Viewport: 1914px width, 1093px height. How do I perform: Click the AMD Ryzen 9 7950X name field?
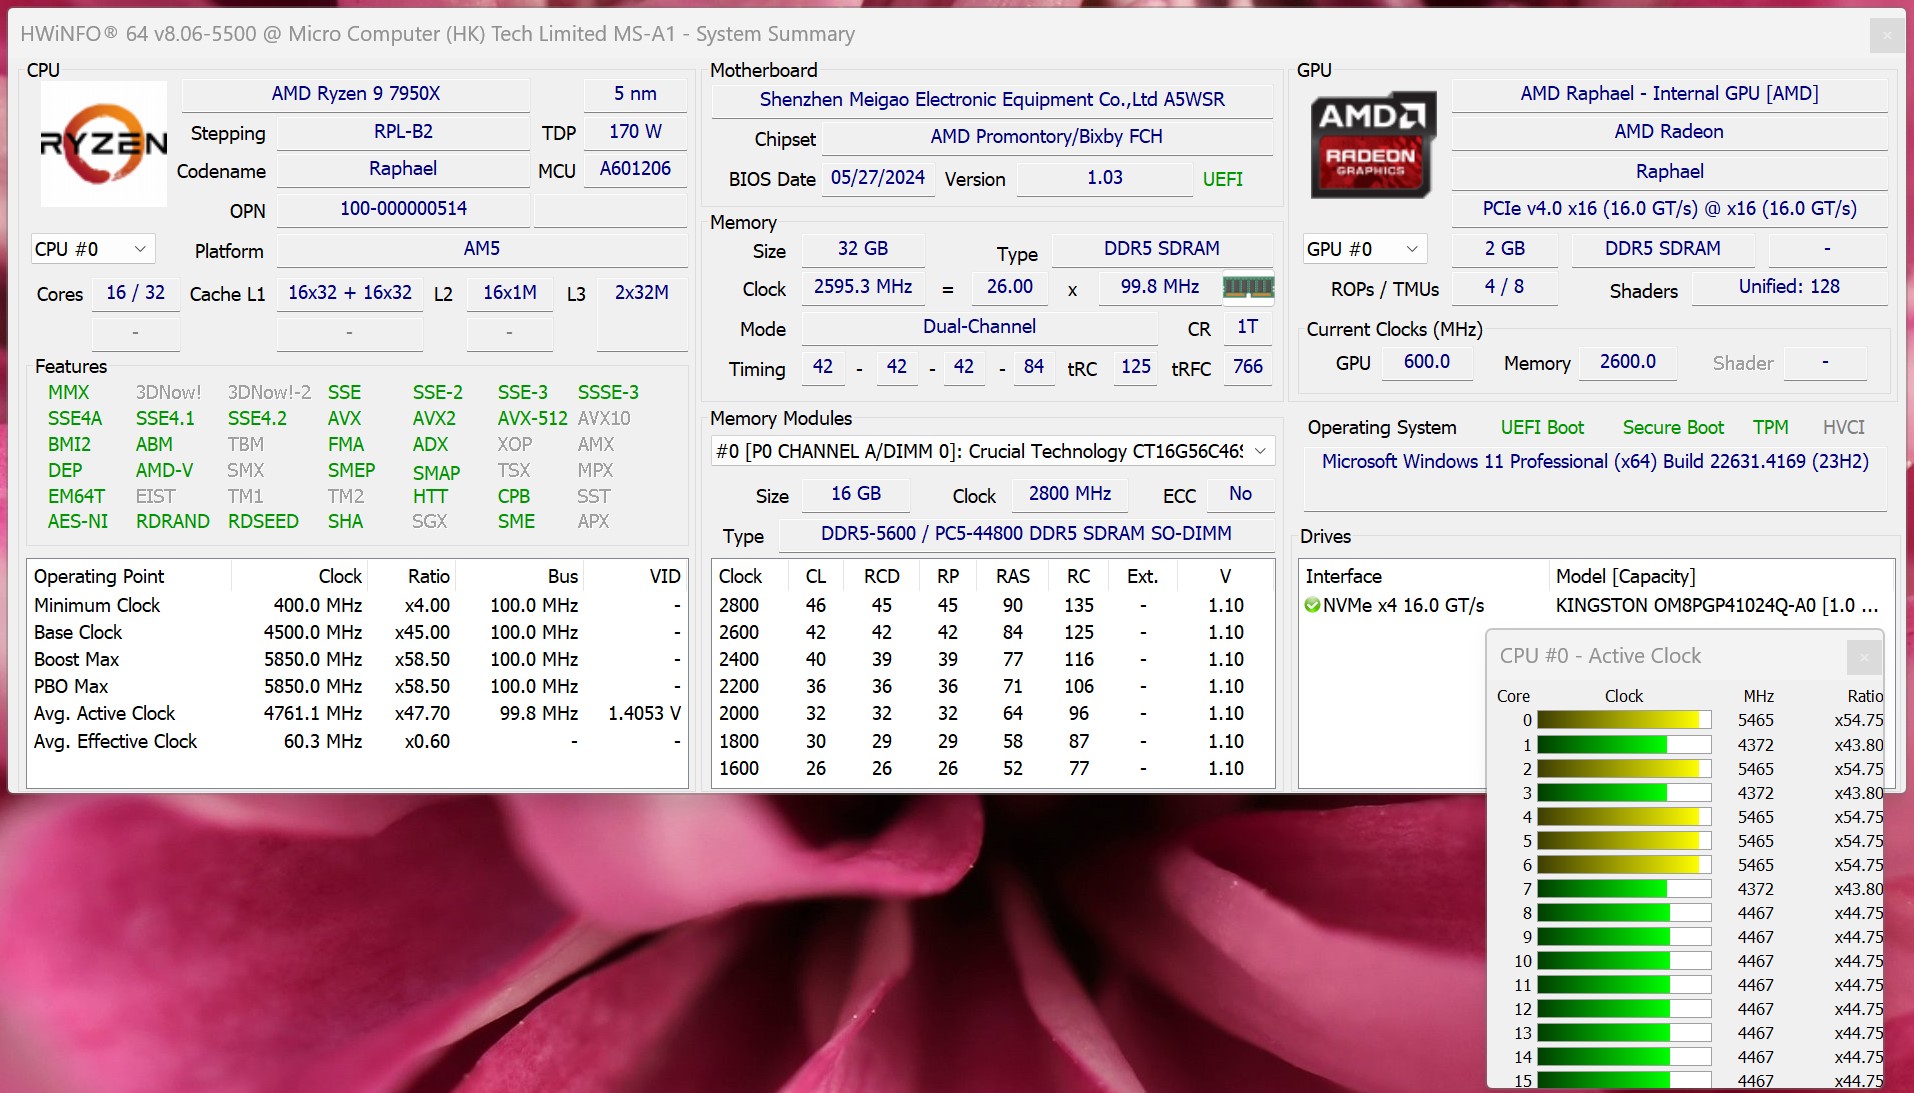coord(356,94)
